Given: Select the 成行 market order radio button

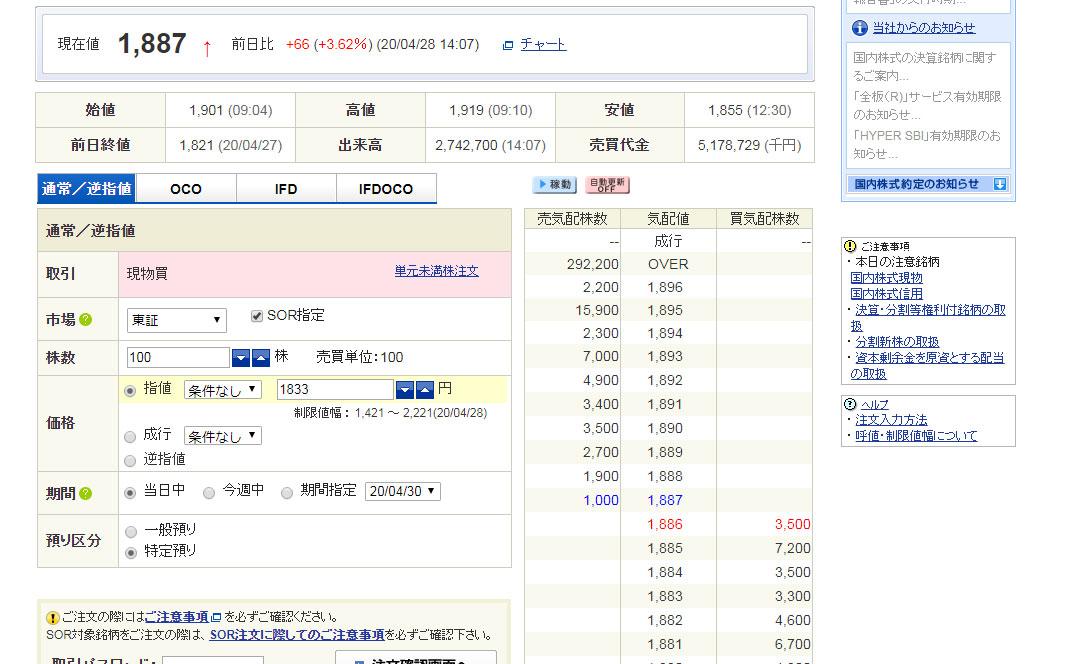Looking at the screenshot, I should 129,436.
